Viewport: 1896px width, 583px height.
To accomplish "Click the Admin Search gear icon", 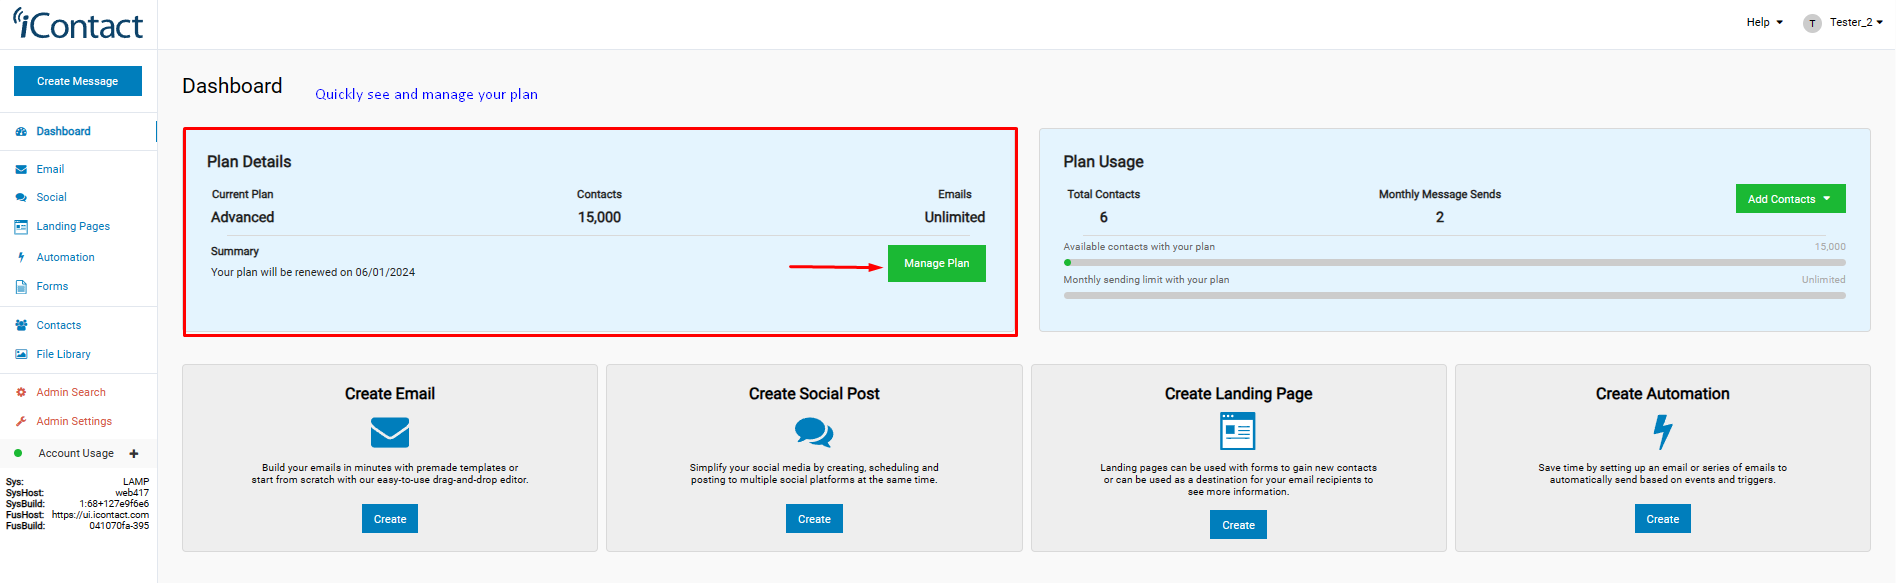I will click(x=21, y=392).
